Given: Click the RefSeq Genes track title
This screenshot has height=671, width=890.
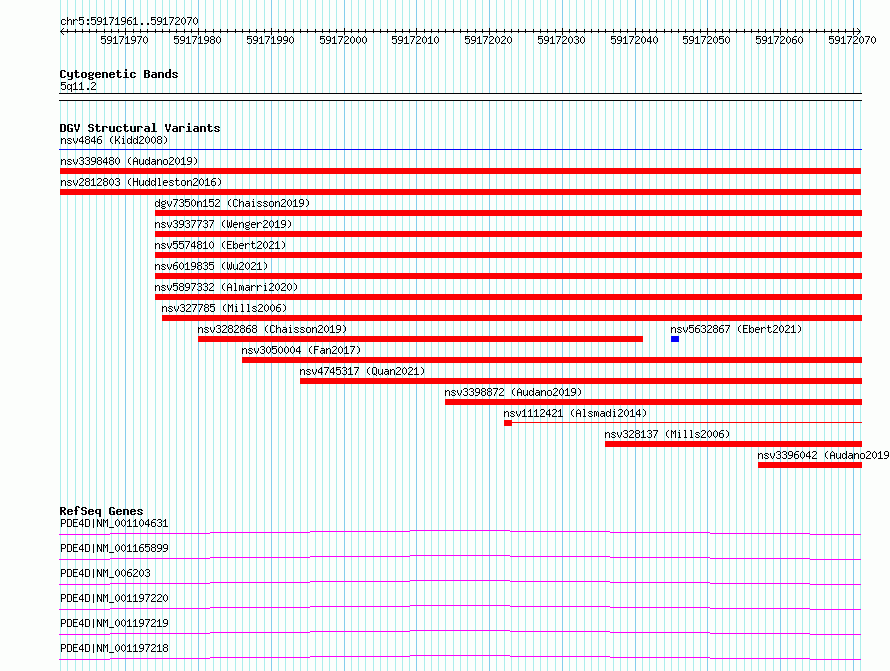Looking at the screenshot, I should coord(101,511).
